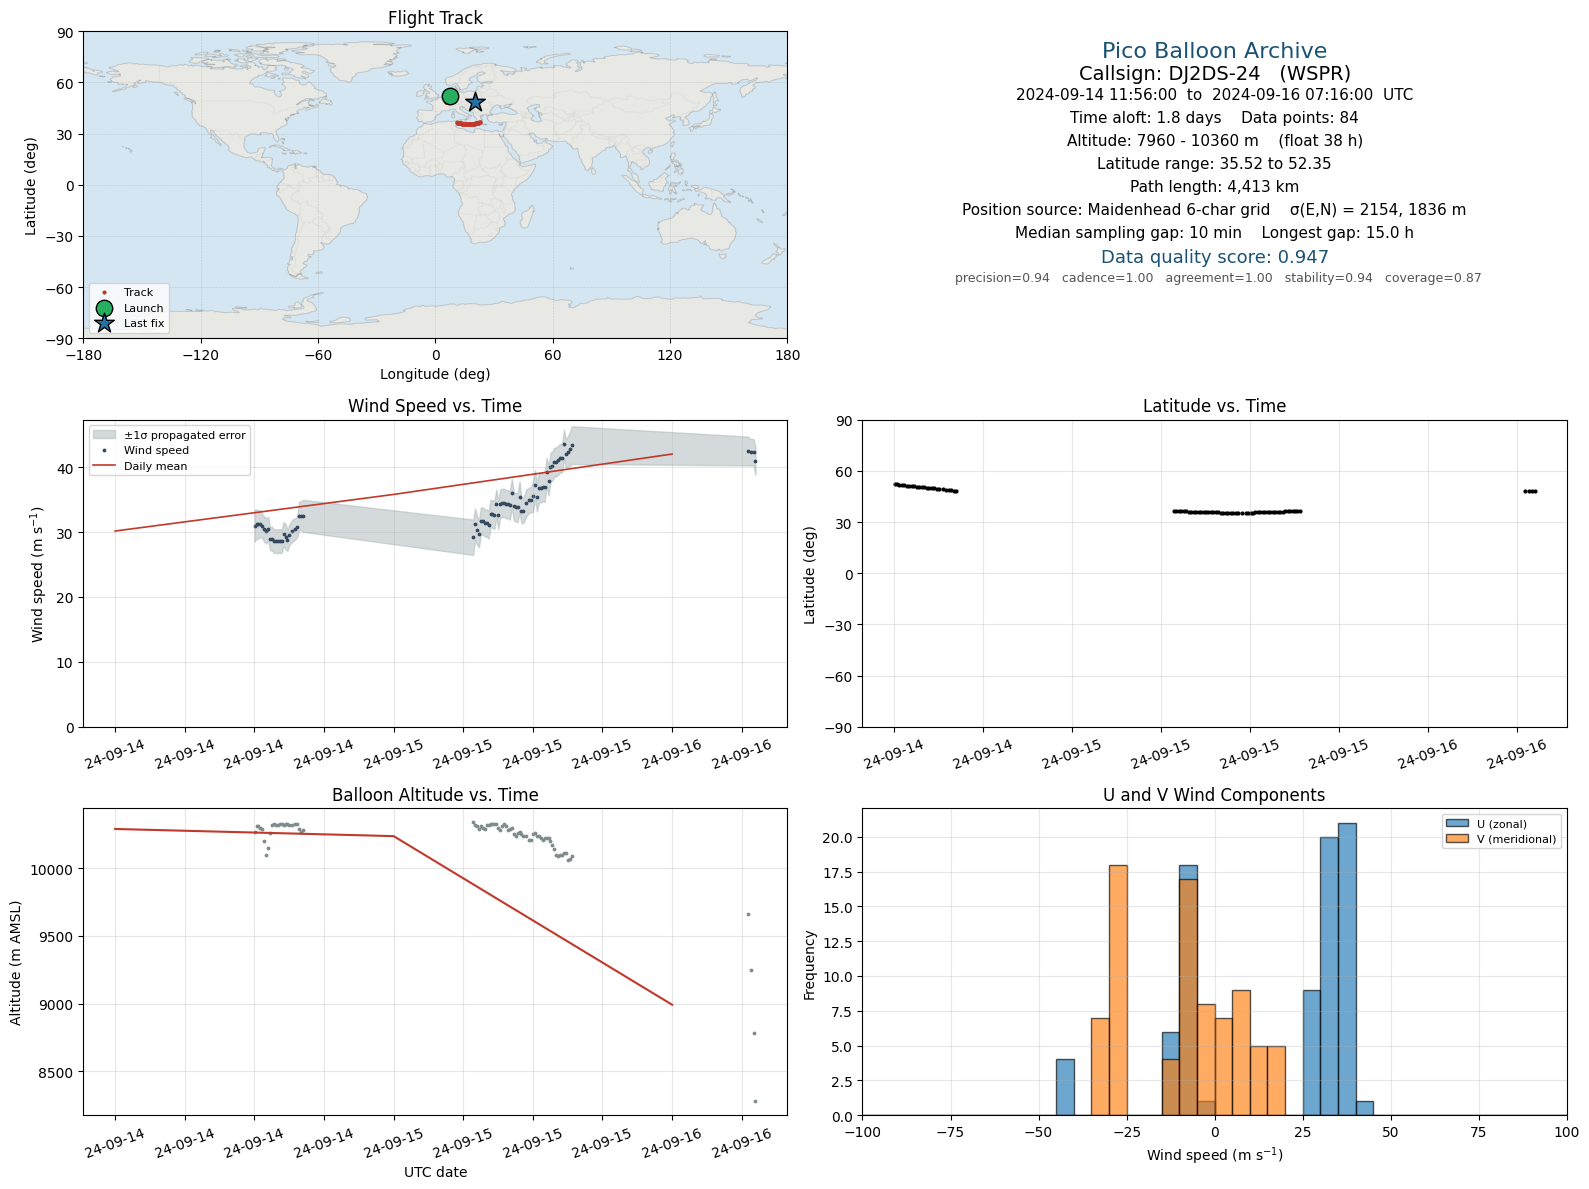Click the "Latitude vs. Time" title

tap(1214, 406)
